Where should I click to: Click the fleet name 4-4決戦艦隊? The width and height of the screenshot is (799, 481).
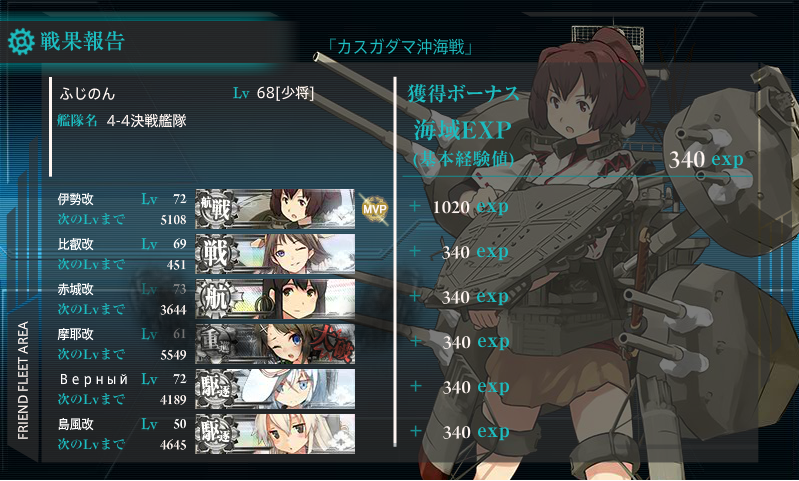(146, 121)
